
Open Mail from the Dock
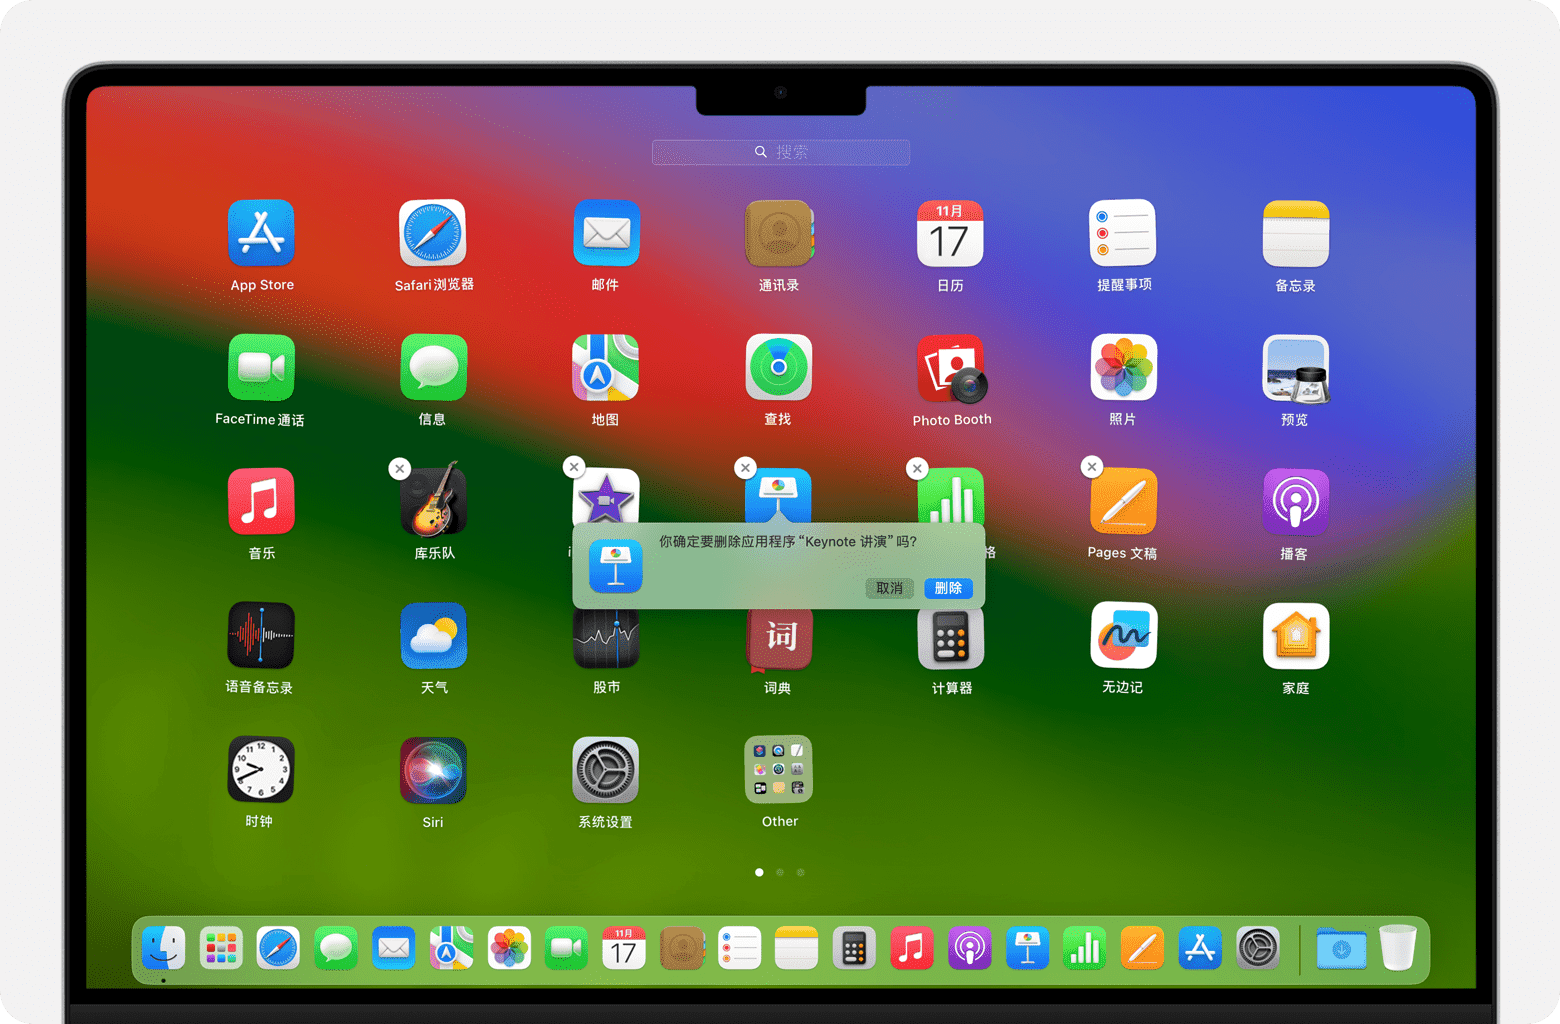point(394,948)
